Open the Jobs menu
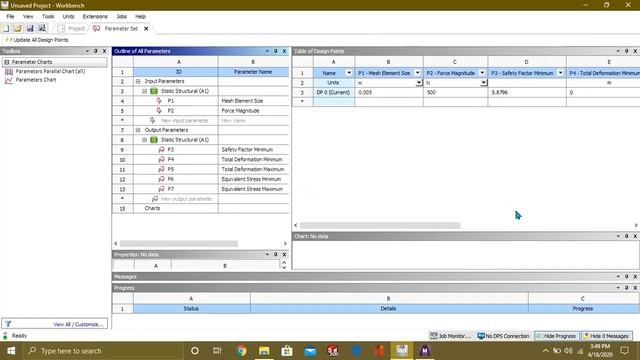 click(x=121, y=16)
